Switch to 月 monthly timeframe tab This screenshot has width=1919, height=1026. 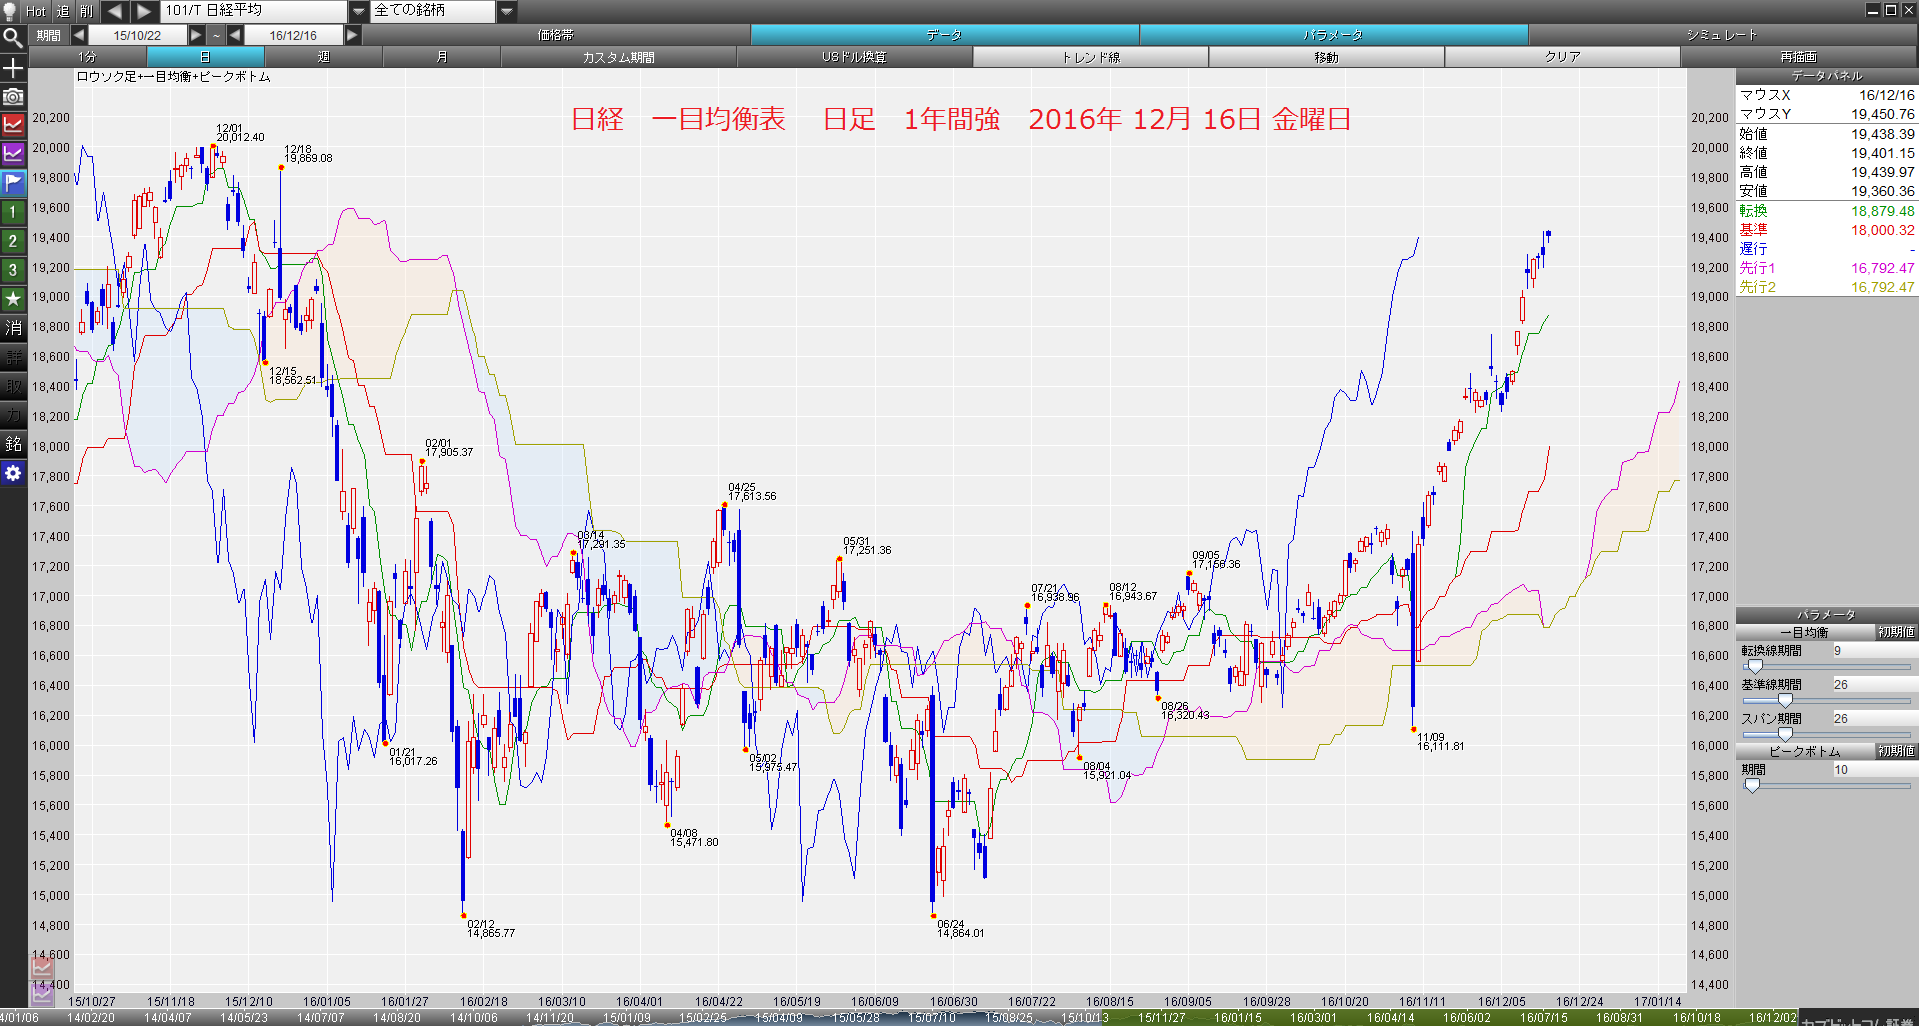(441, 57)
